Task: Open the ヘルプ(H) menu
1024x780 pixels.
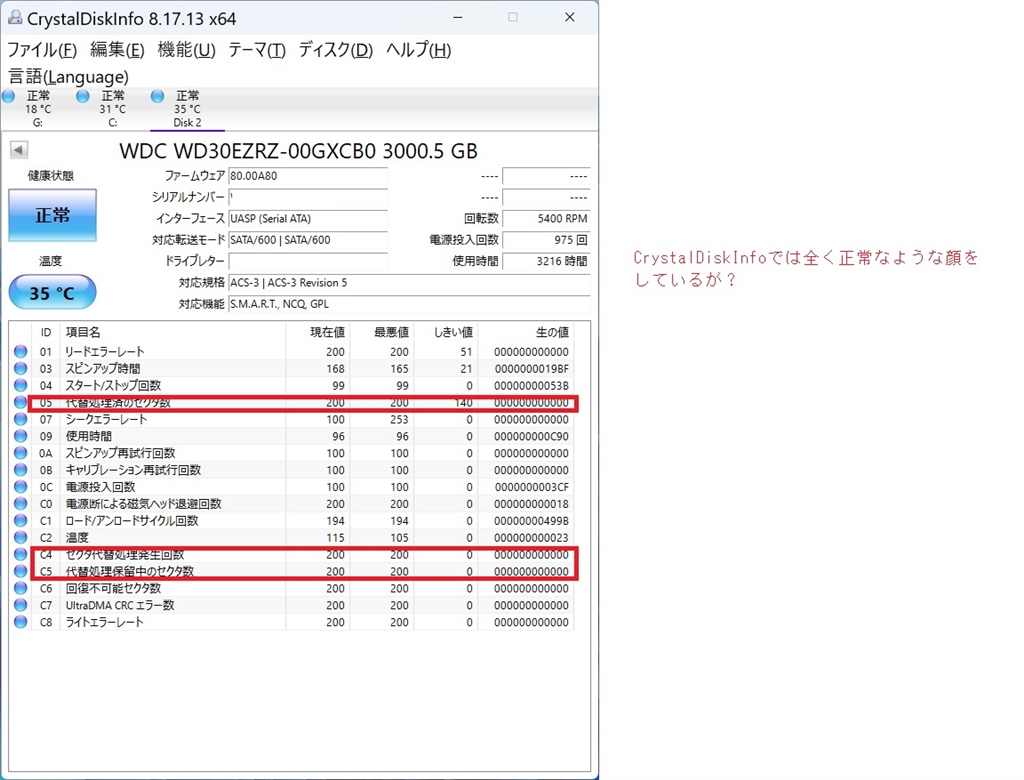Action: (x=419, y=50)
